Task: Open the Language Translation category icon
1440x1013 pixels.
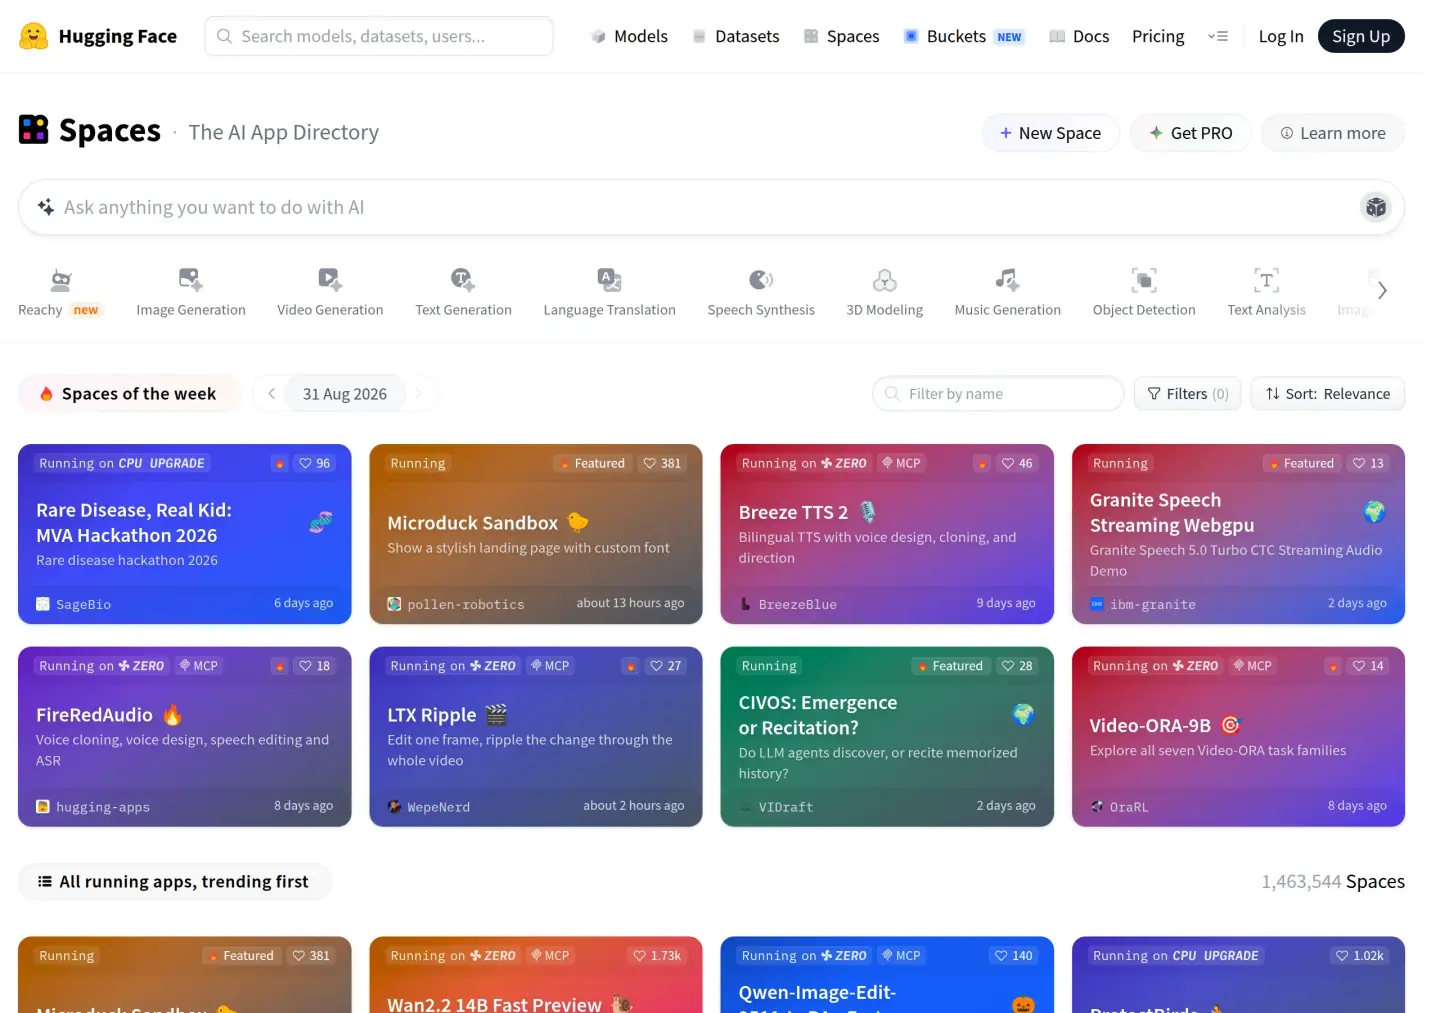Action: (x=610, y=279)
